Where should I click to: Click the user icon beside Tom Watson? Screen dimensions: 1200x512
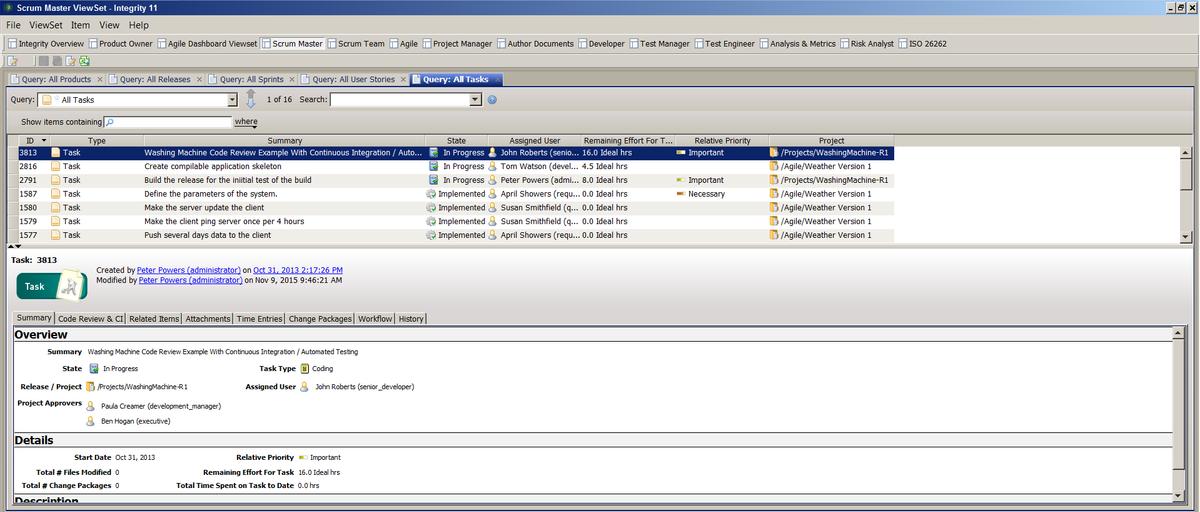click(x=492, y=167)
